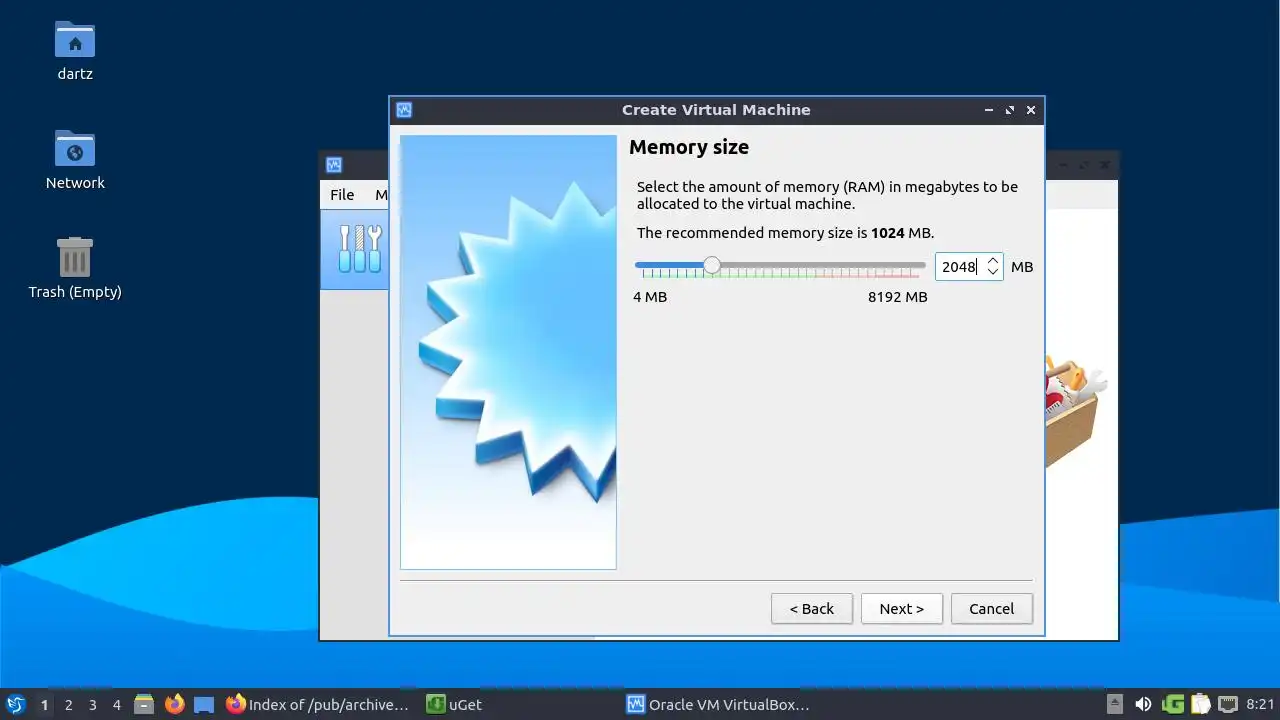The height and width of the screenshot is (720, 1280).
Task: Click the 8192 MB maximum label
Action: 897,297
